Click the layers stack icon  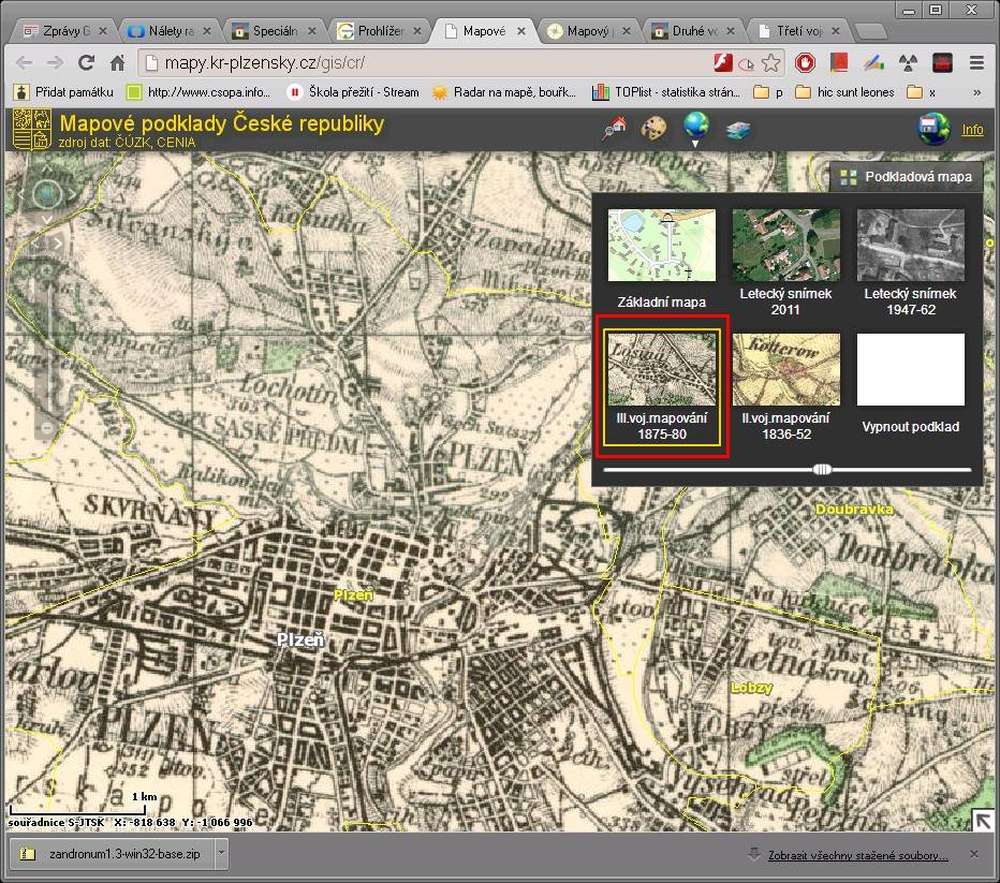point(739,130)
